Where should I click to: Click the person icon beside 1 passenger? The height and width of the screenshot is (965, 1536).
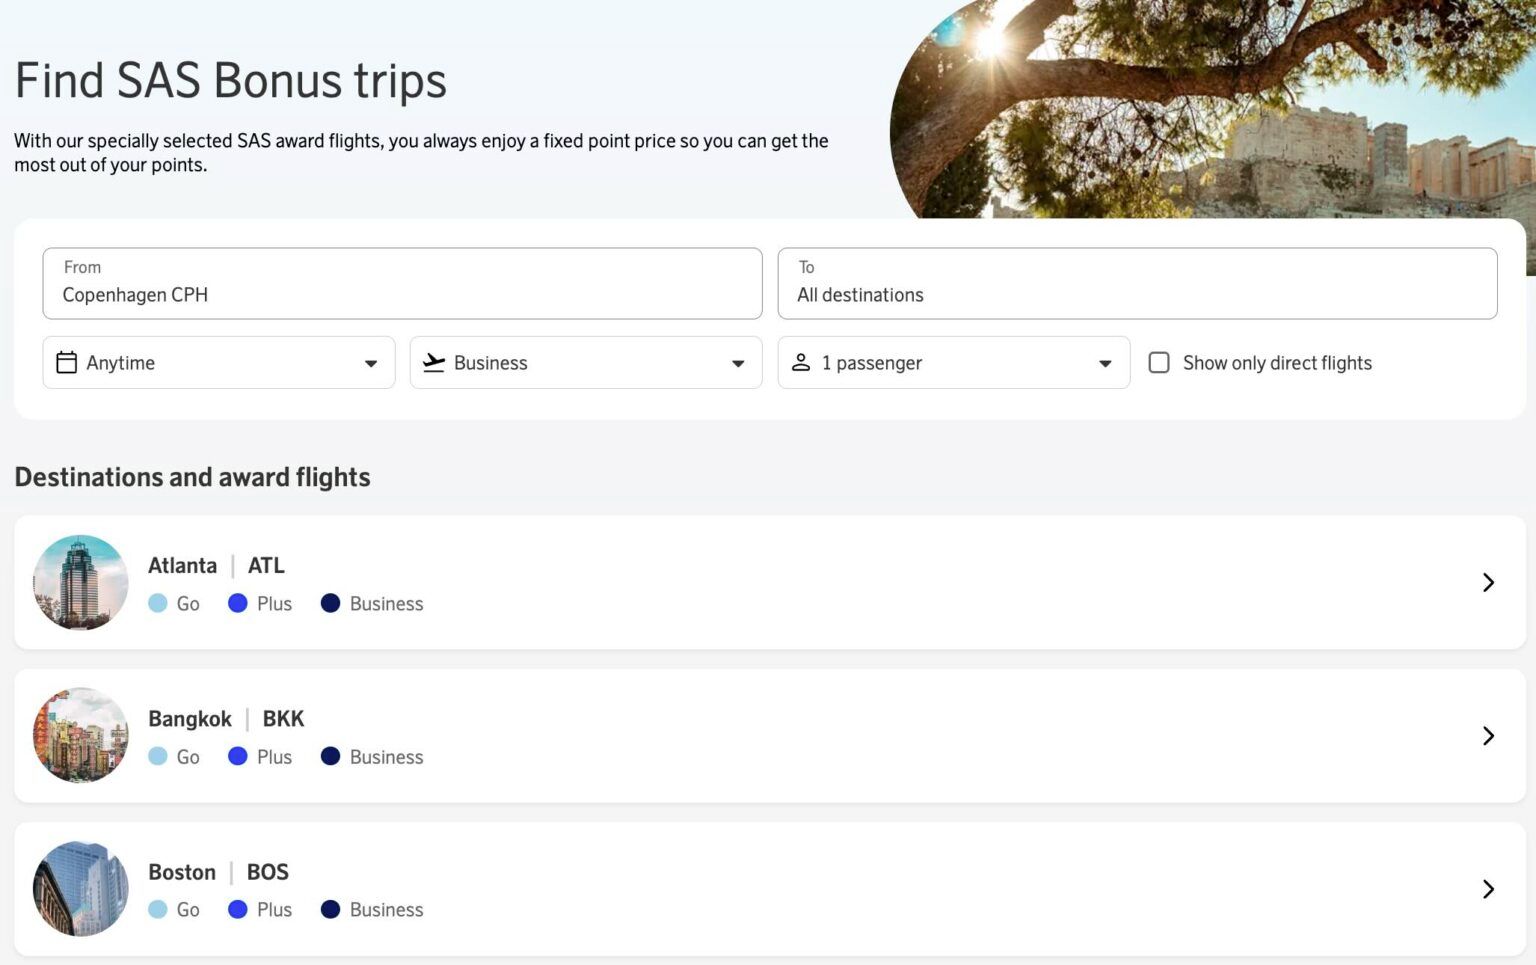point(801,362)
